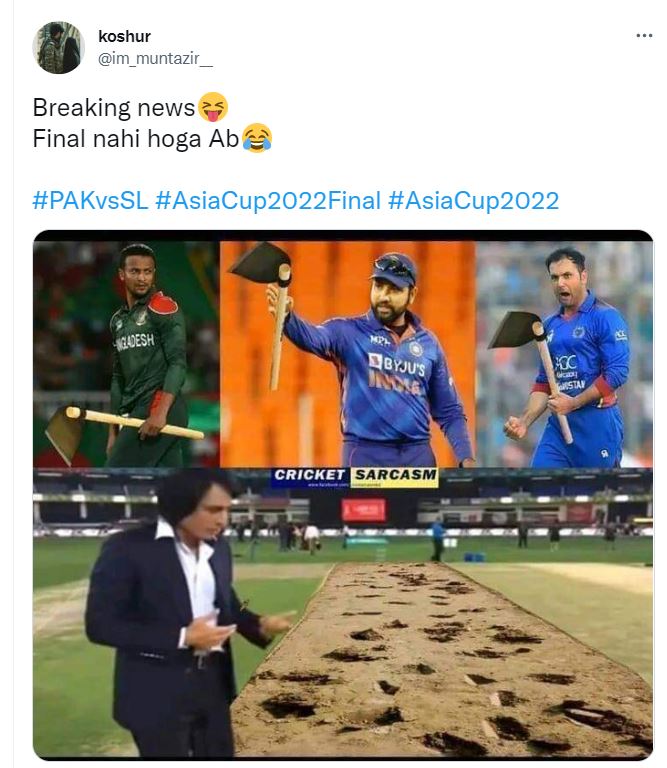
Task: Open the @im_muntazir__ handle link
Action: 155,59
